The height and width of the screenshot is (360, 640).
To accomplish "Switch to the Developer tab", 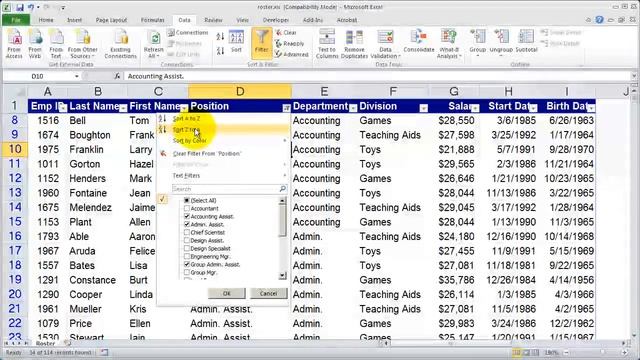I will [x=276, y=20].
